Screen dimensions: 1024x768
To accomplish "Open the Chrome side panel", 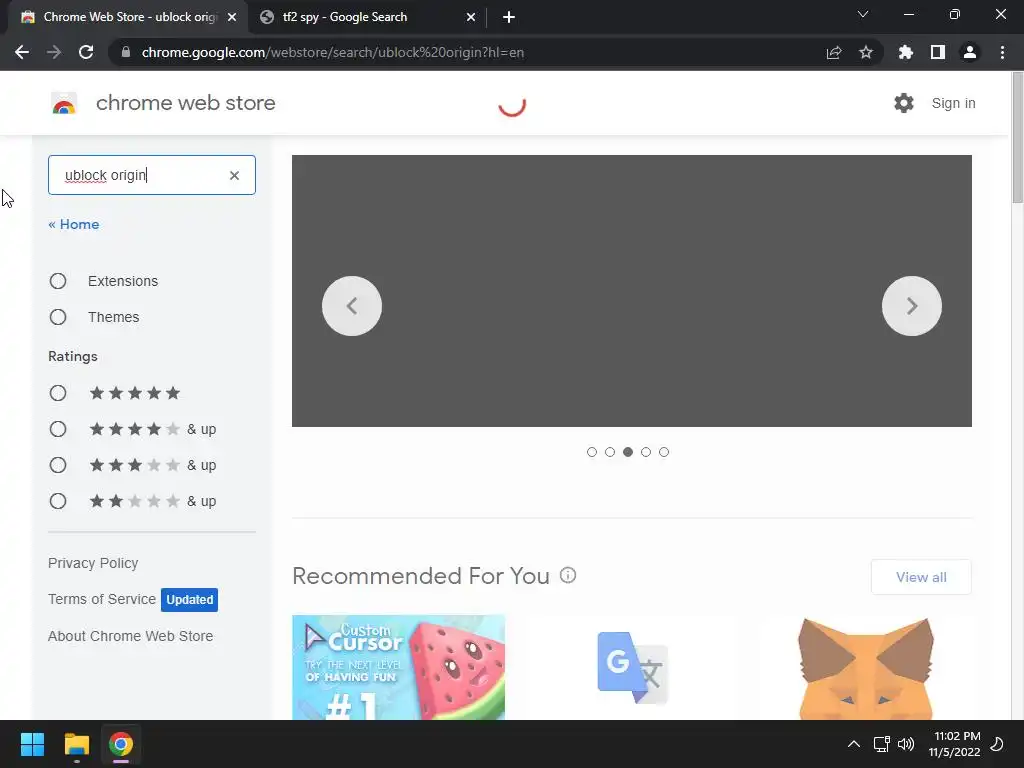I will 938,52.
